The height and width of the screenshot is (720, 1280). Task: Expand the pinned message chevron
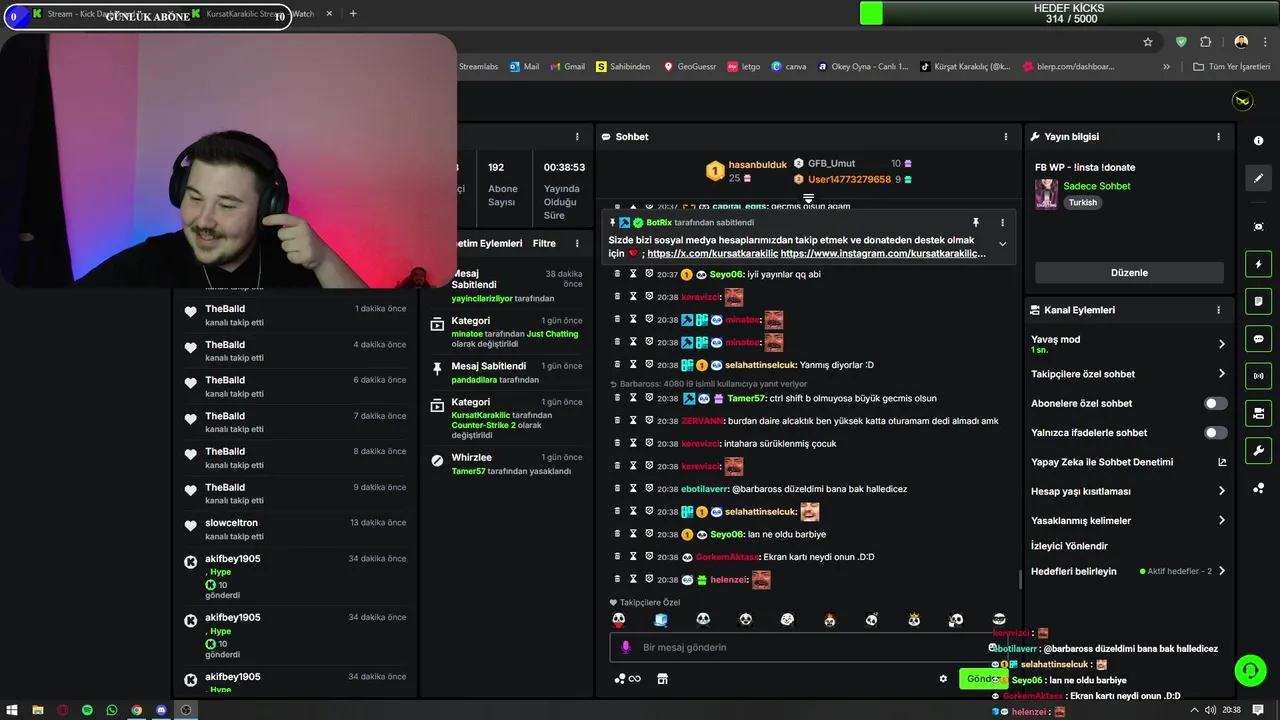(x=1002, y=244)
